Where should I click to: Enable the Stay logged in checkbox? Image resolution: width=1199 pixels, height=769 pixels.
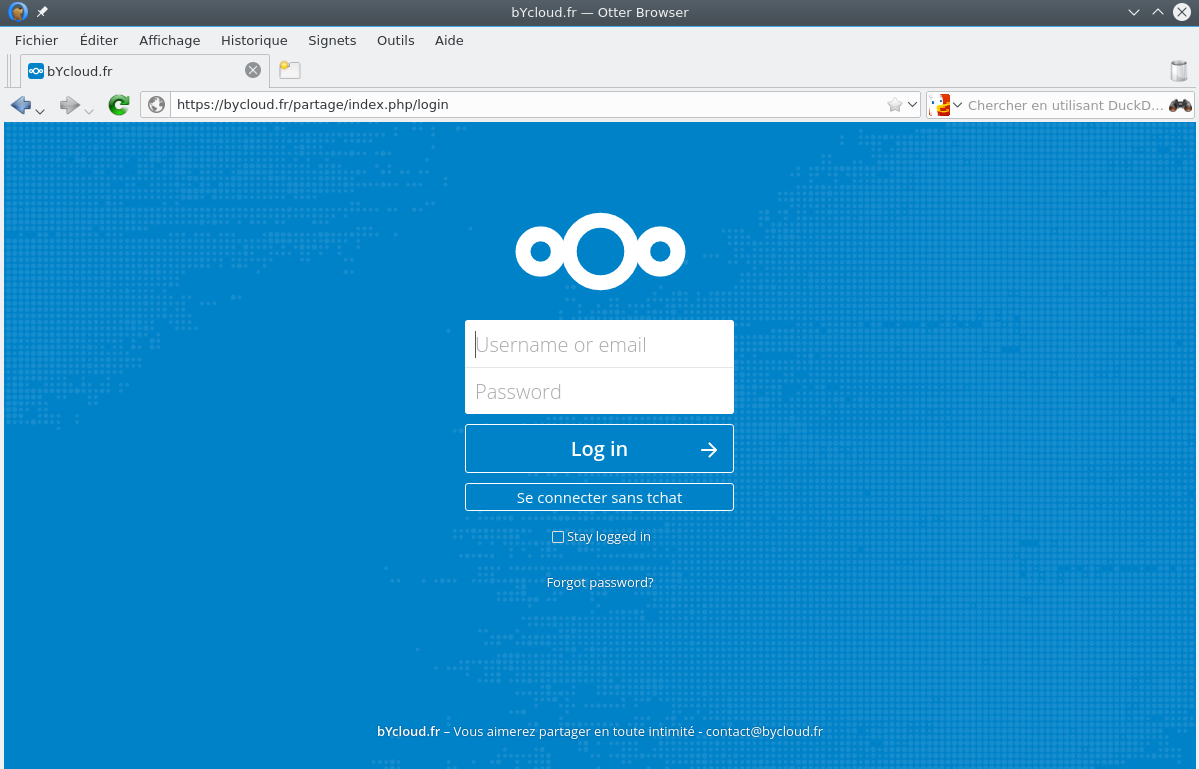[558, 537]
